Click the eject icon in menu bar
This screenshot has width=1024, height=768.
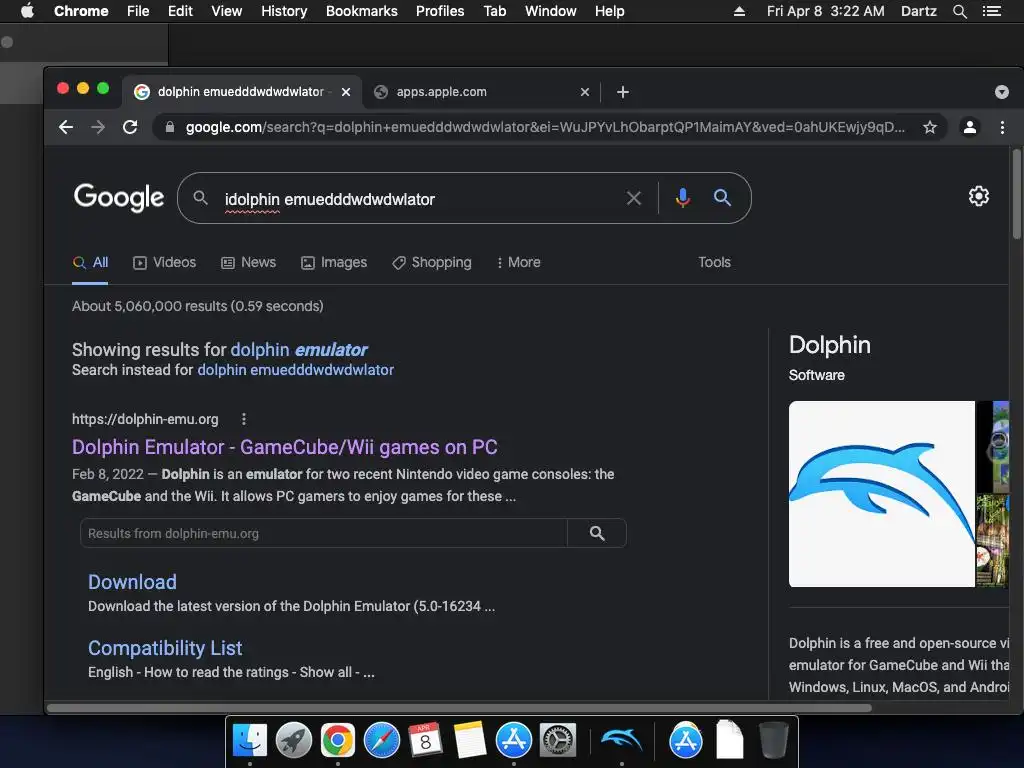coord(739,11)
